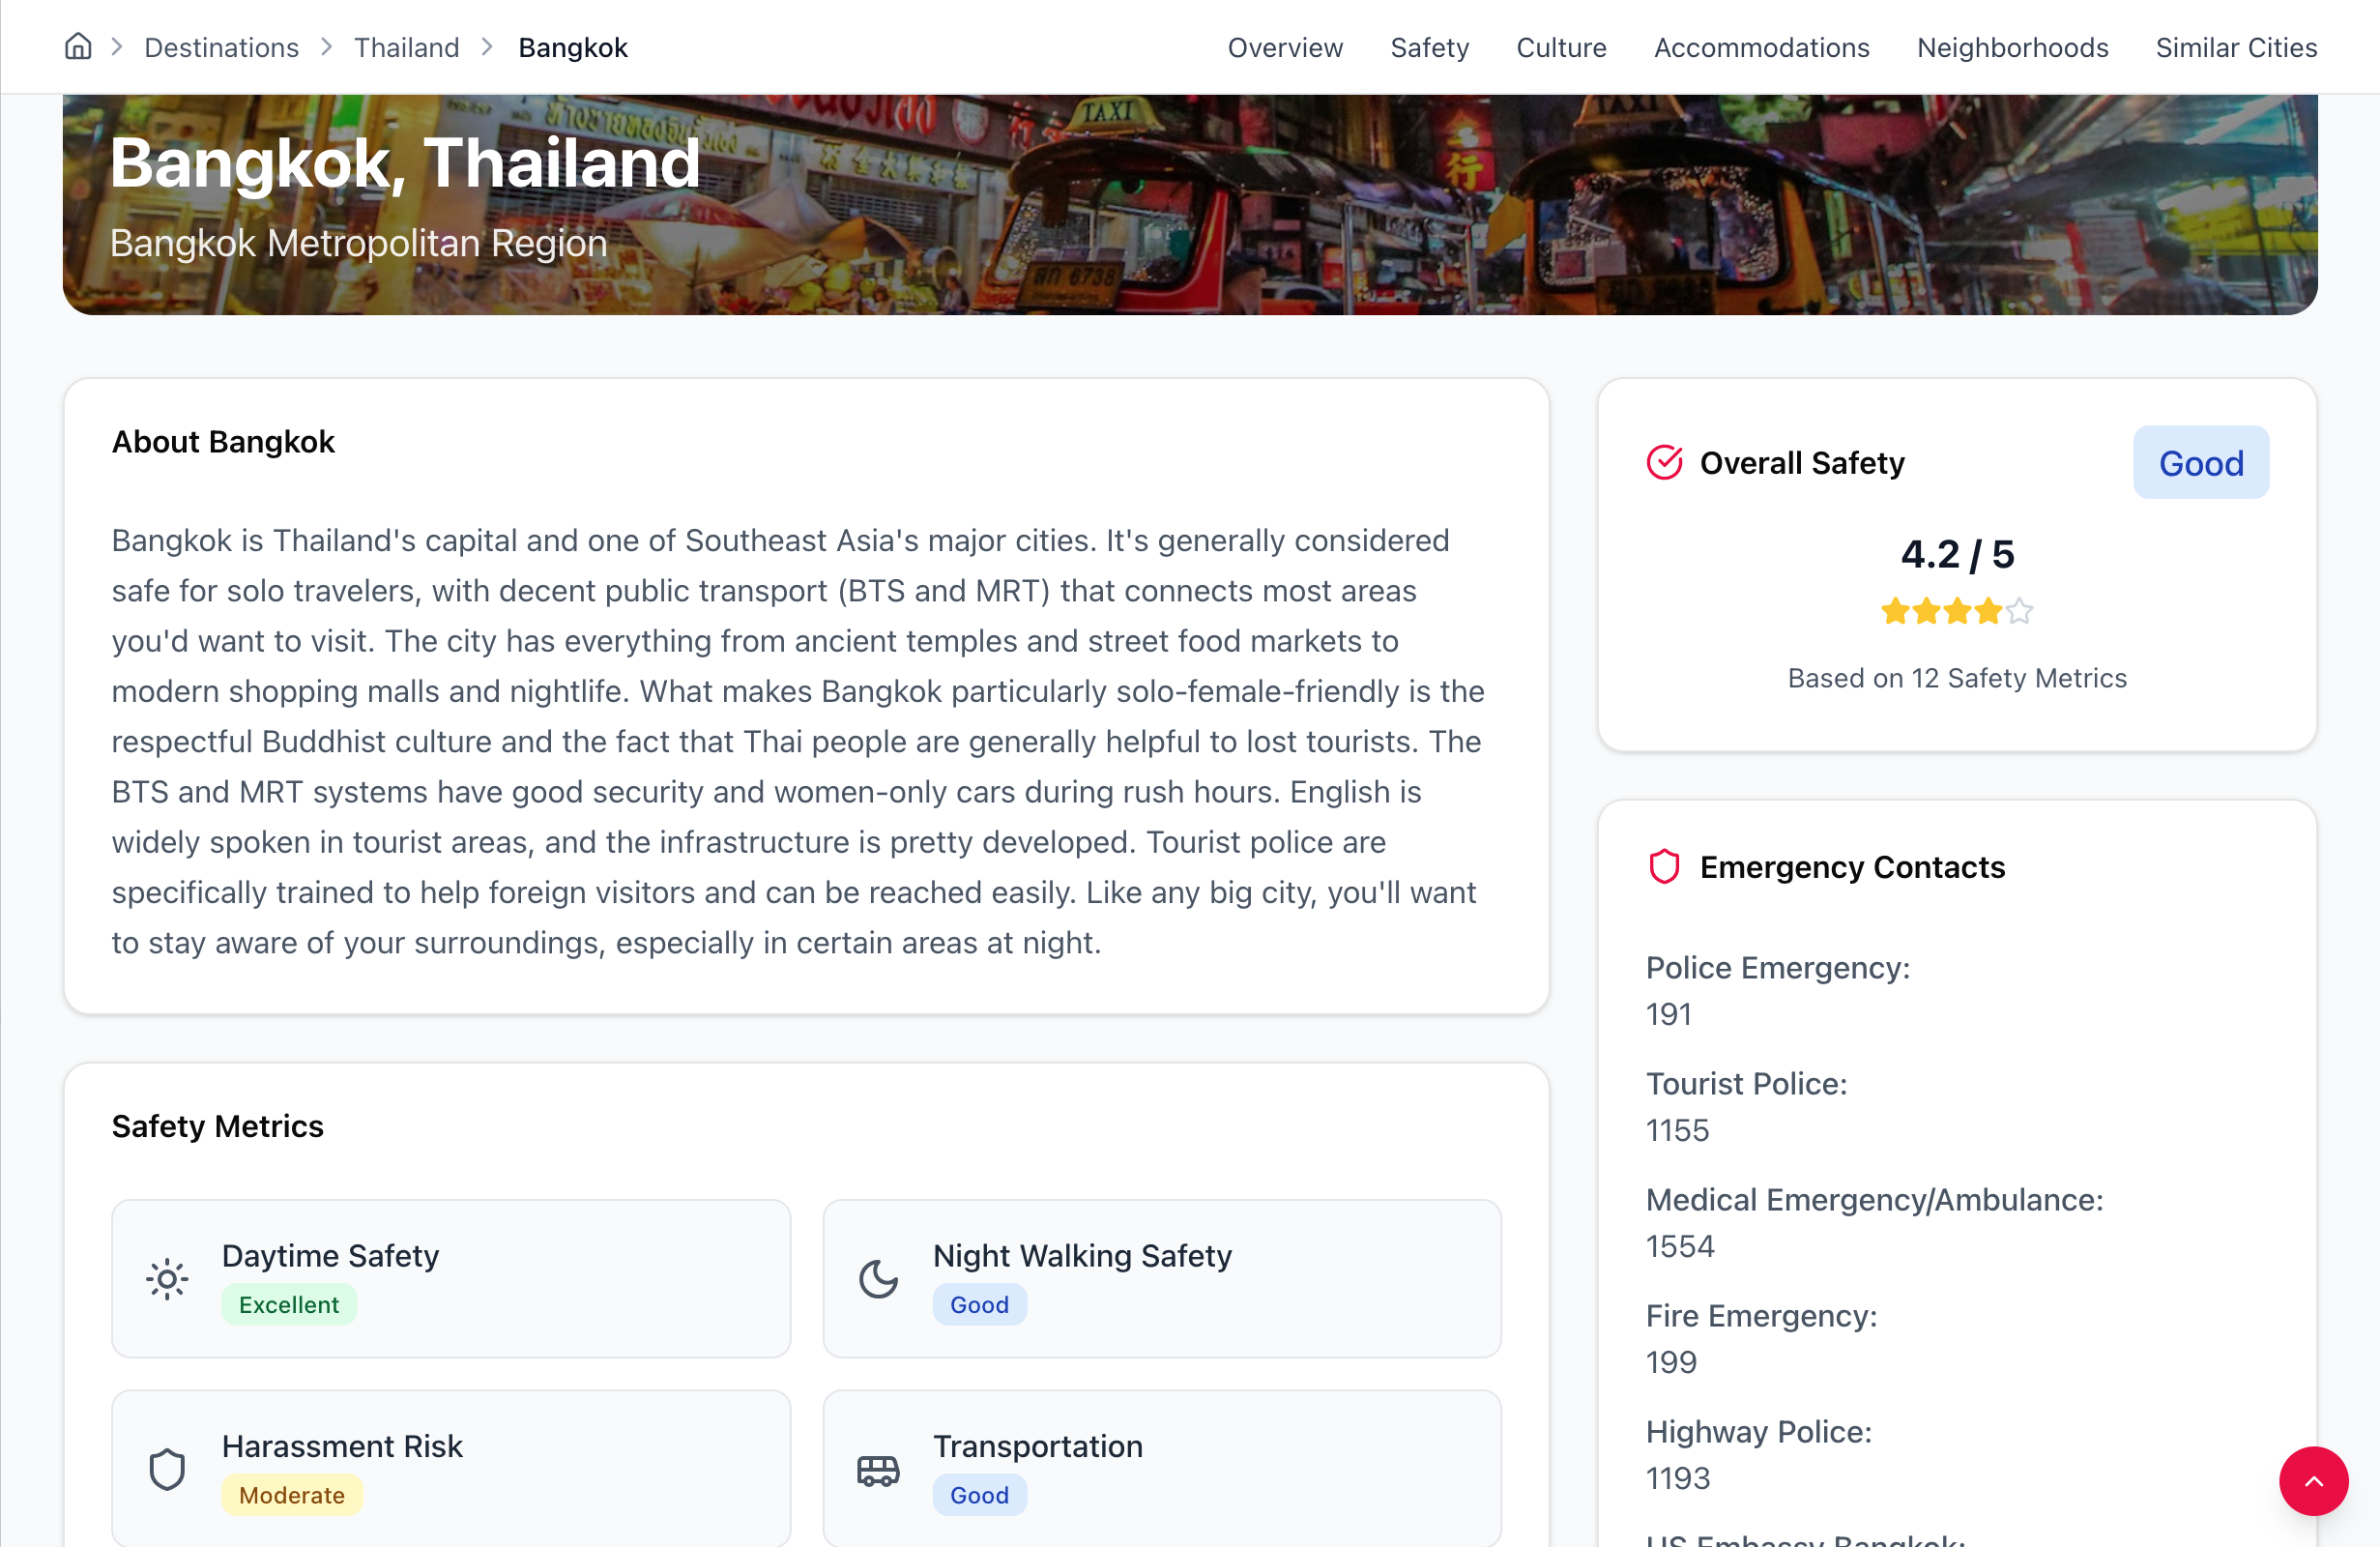Image resolution: width=2380 pixels, height=1547 pixels.
Task: Click the star rating under 4.2 / 5
Action: click(x=1956, y=611)
